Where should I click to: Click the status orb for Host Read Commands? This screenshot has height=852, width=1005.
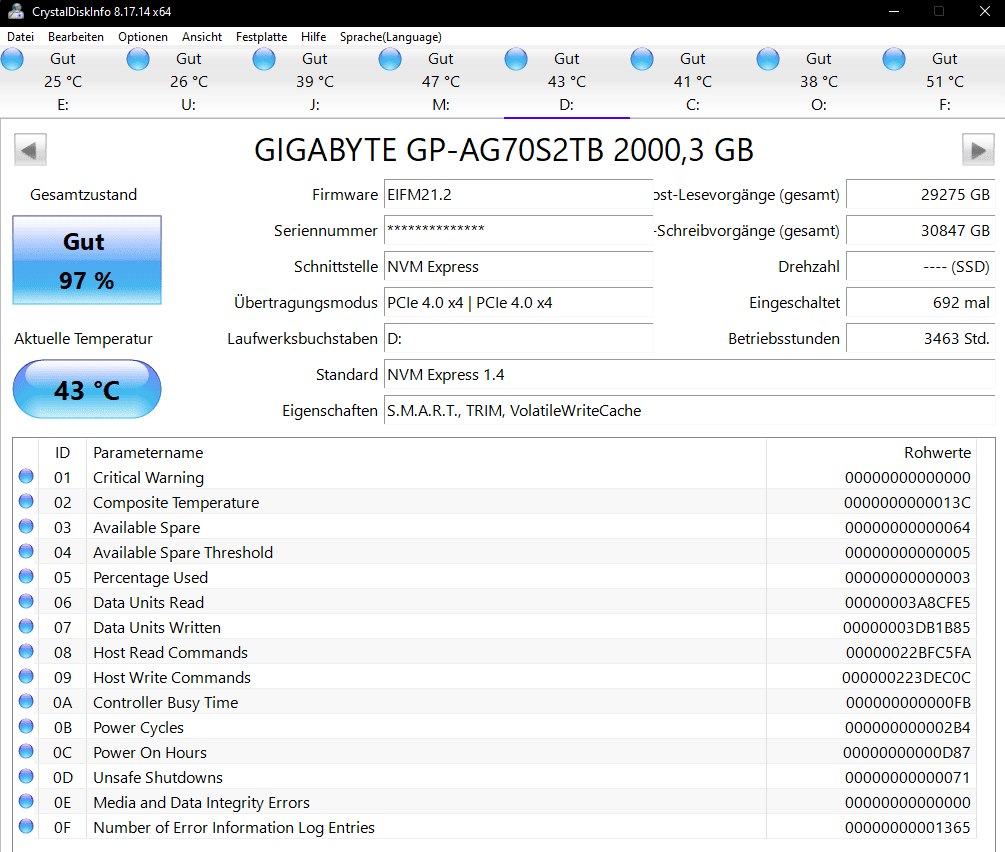pos(26,651)
